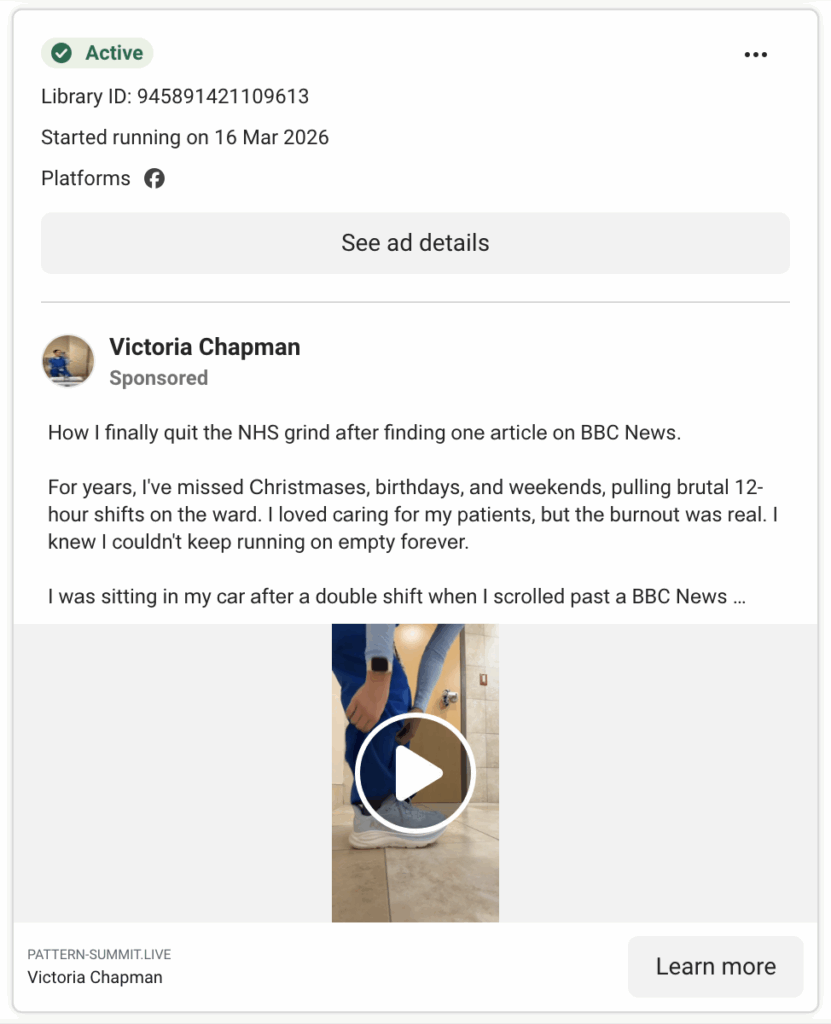Open the three-dot ad options menu
The height and width of the screenshot is (1024, 831).
[756, 55]
